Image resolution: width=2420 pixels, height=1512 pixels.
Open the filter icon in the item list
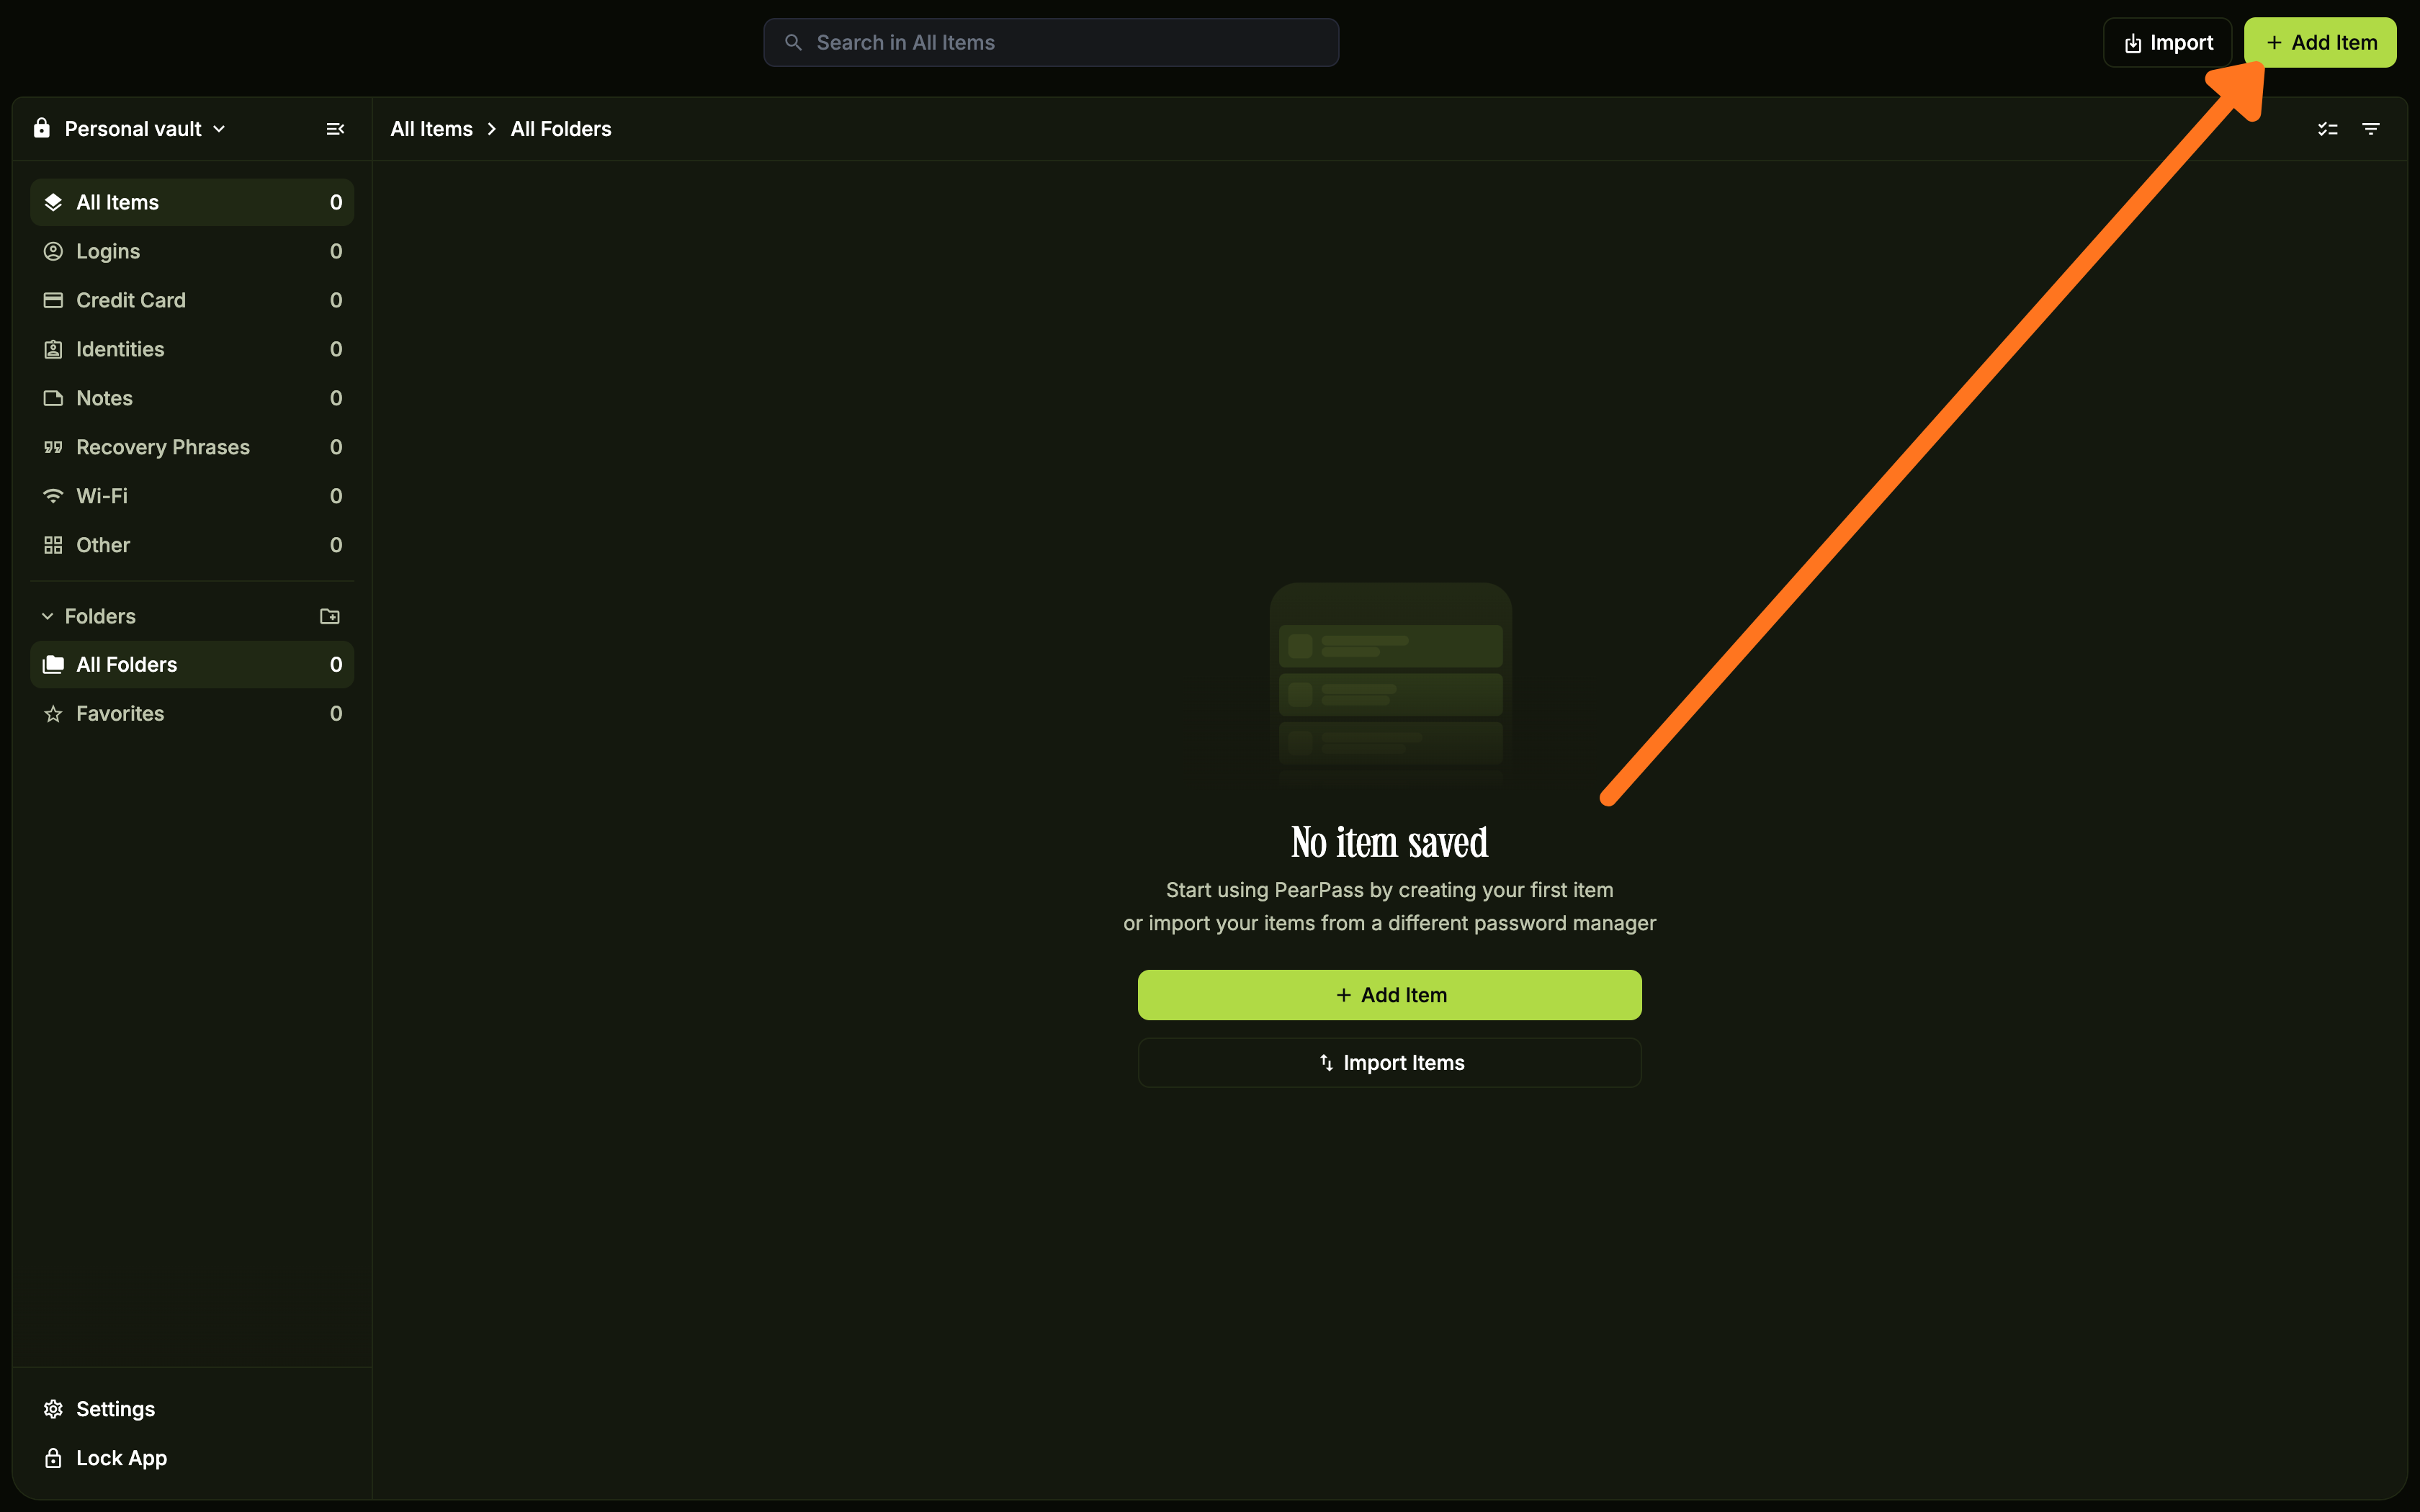coord(2372,128)
